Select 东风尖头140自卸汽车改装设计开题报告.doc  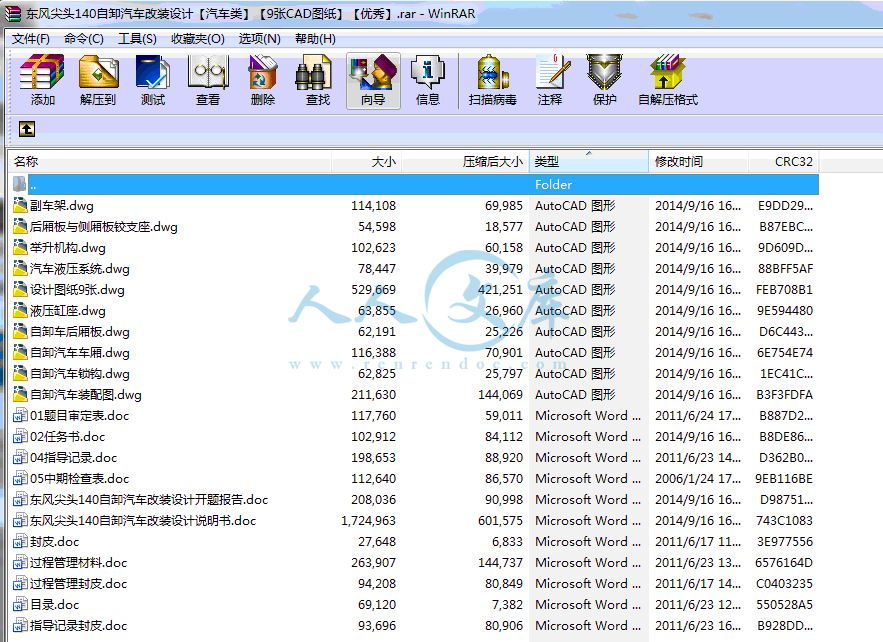point(149,500)
